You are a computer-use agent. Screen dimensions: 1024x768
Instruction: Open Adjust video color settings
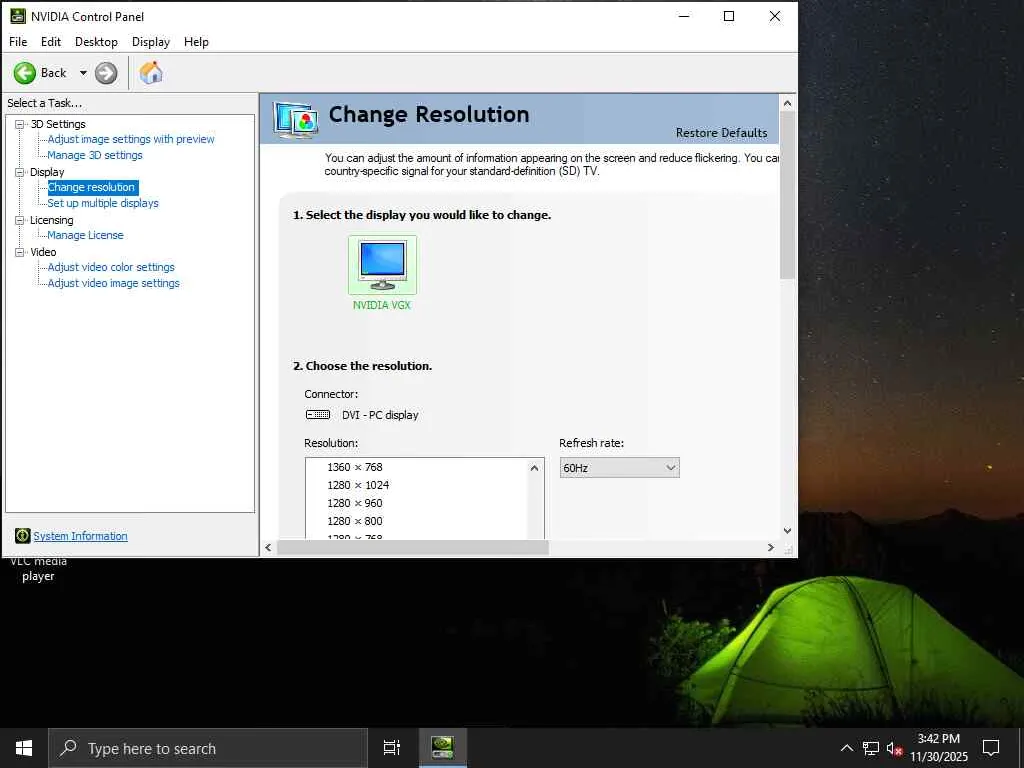point(111,267)
